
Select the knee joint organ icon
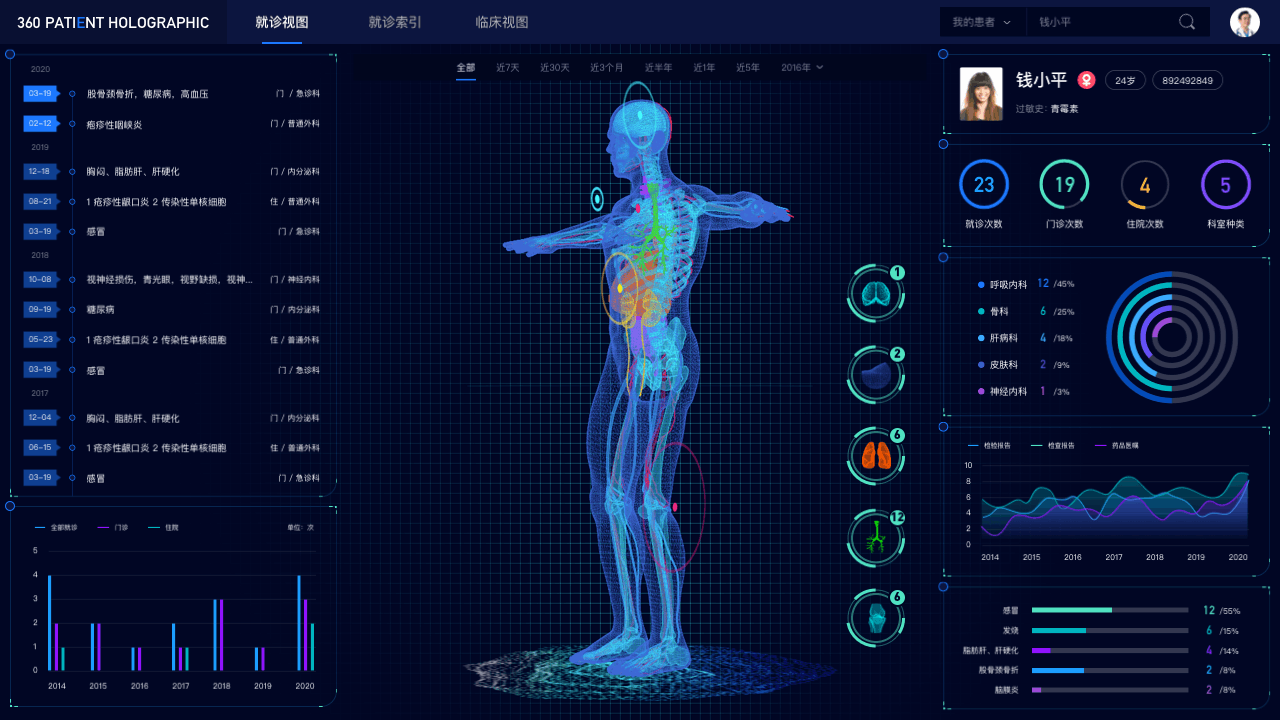click(875, 618)
